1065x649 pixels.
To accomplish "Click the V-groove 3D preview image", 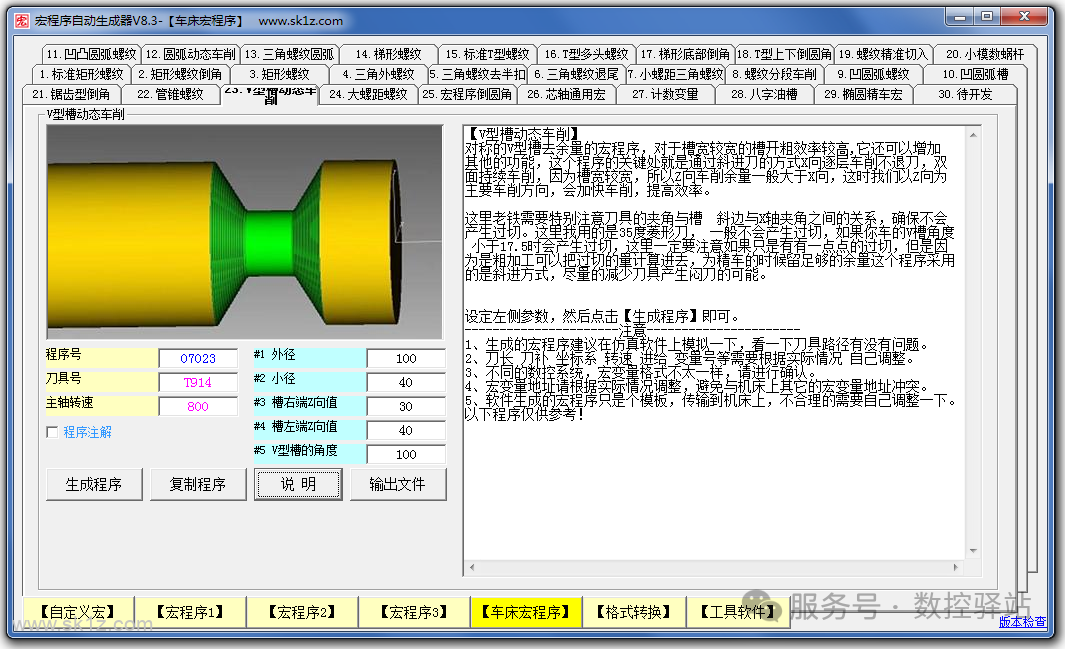I will [x=245, y=231].
